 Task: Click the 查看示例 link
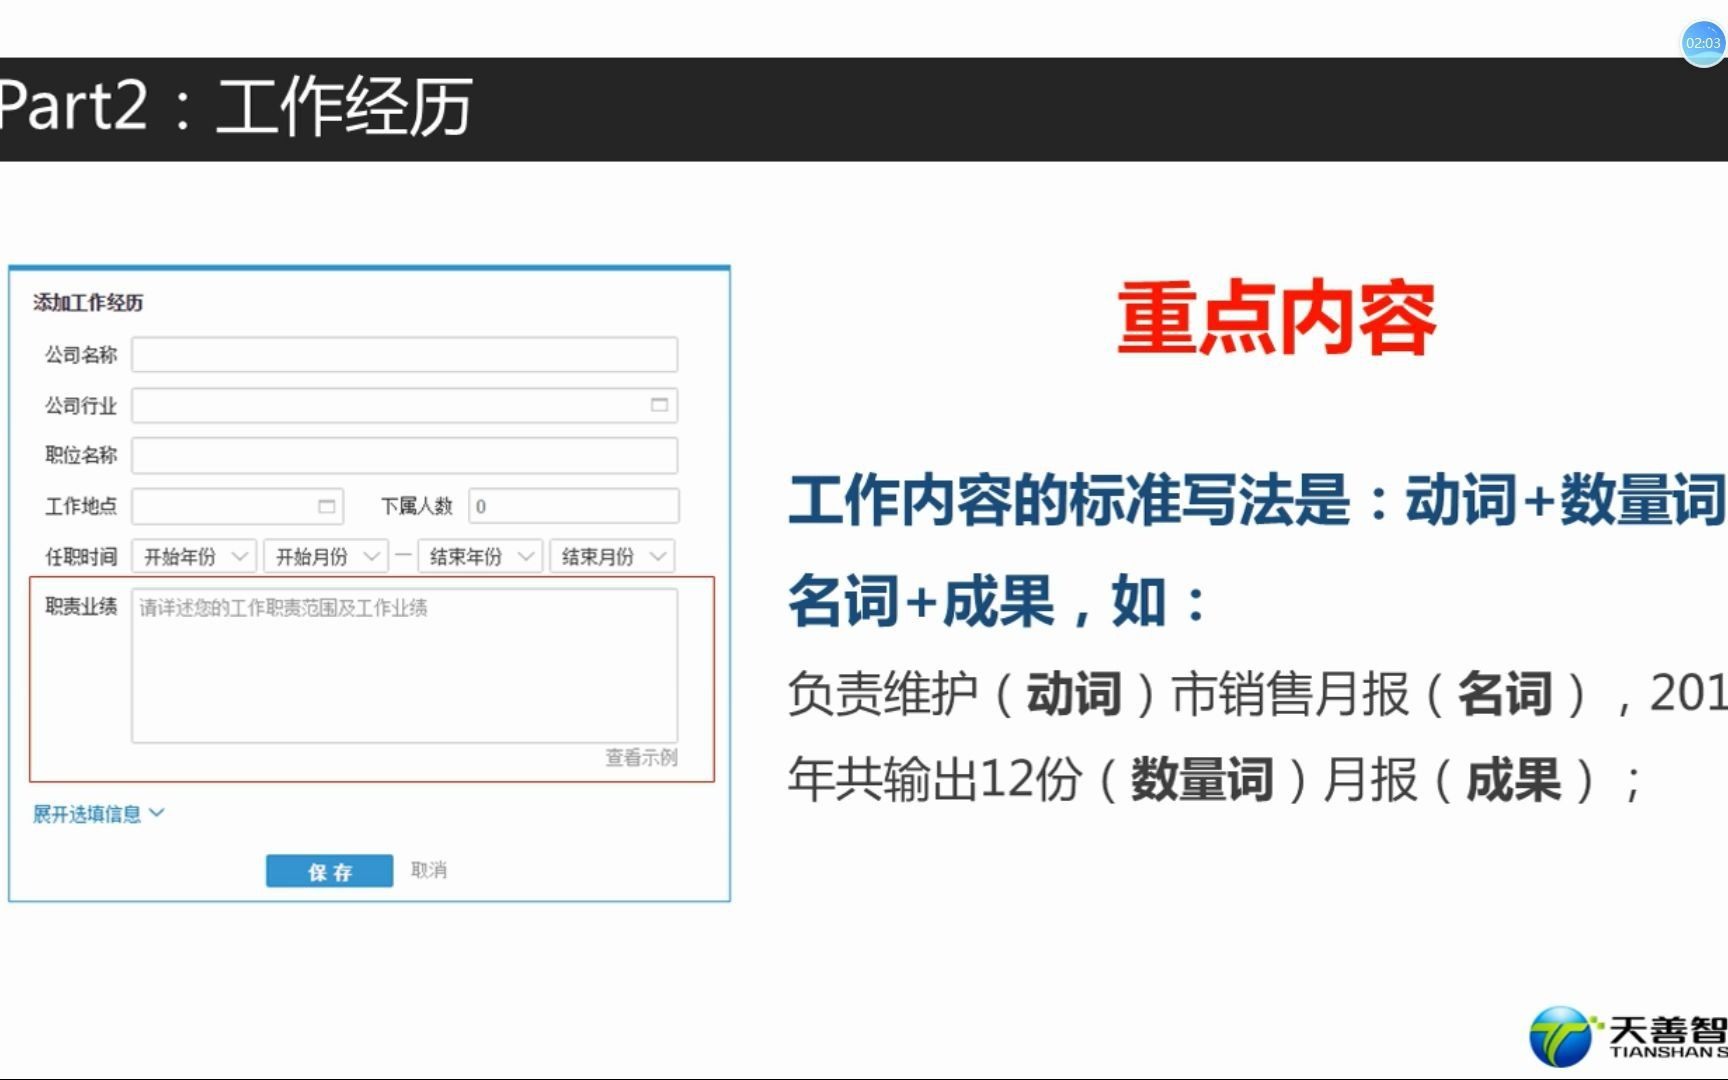pos(641,757)
